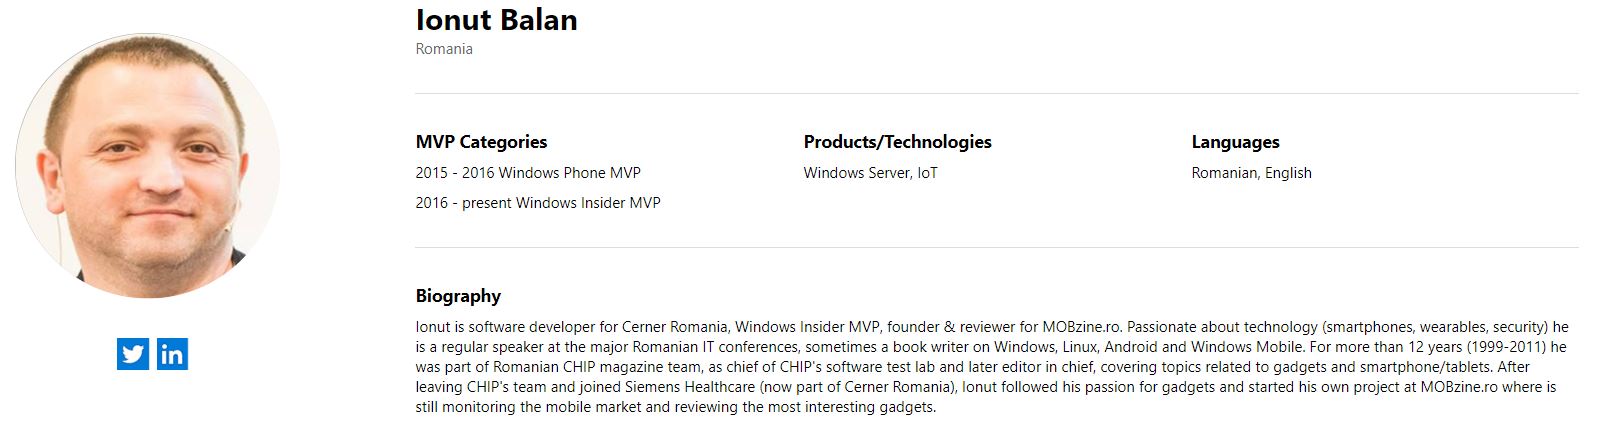The image size is (1608, 424).
Task: Click Windows Server in the technologies list
Action: click(x=857, y=173)
